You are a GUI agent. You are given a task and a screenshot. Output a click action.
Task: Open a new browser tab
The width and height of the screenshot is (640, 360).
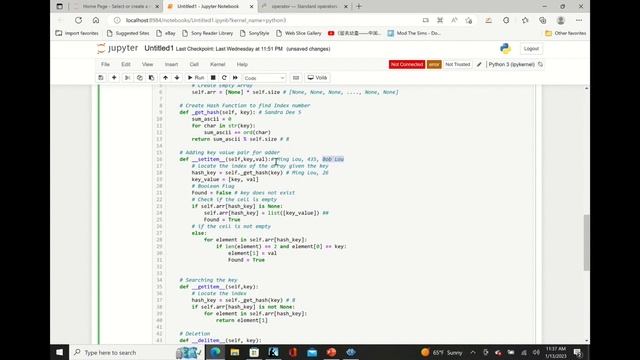pyautogui.click(x=359, y=7)
